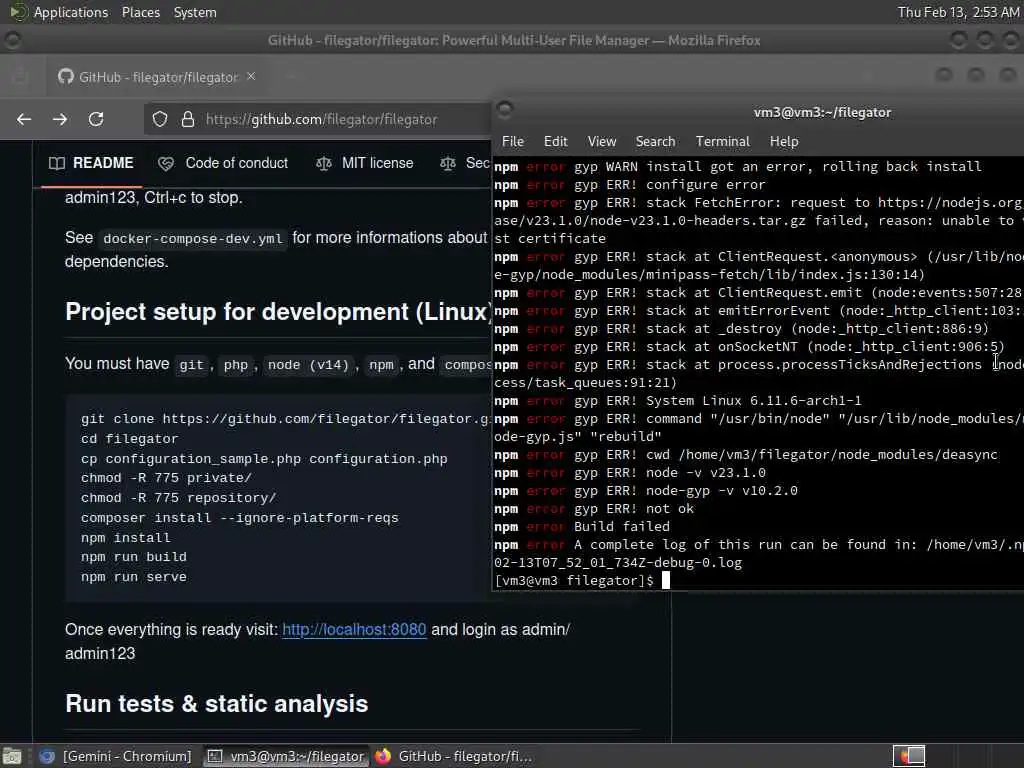Click the clock showing Thu Feb 13, 2:53 AM
This screenshot has width=1024, height=768.
957,12
